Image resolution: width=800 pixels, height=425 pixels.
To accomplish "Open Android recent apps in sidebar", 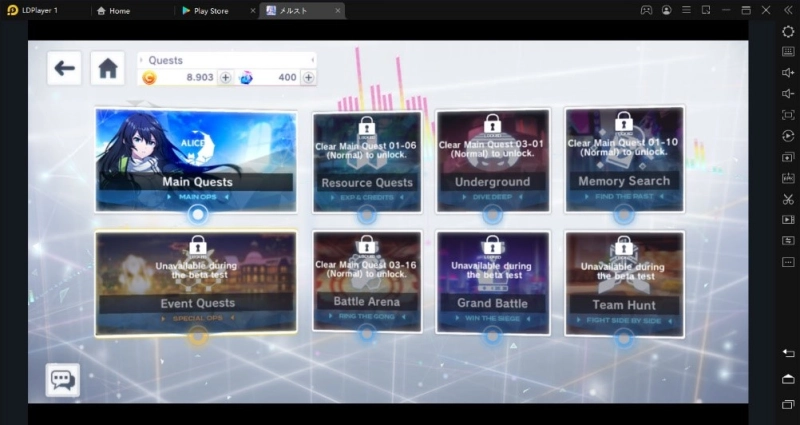I will [788, 405].
